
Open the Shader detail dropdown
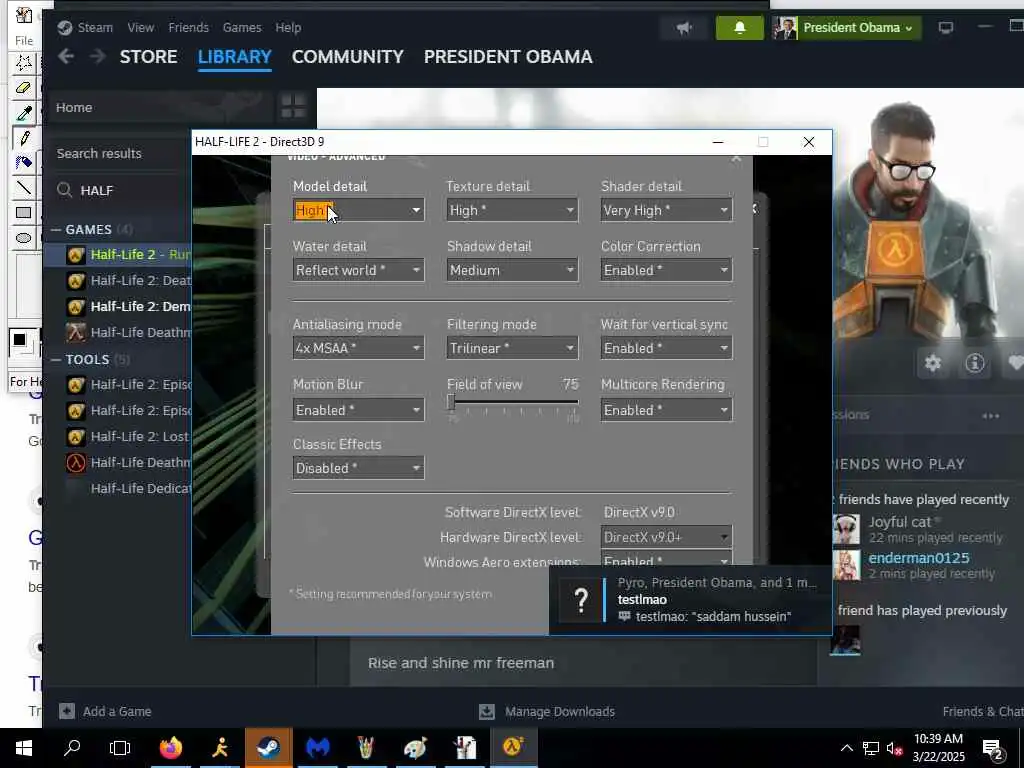pyautogui.click(x=666, y=210)
